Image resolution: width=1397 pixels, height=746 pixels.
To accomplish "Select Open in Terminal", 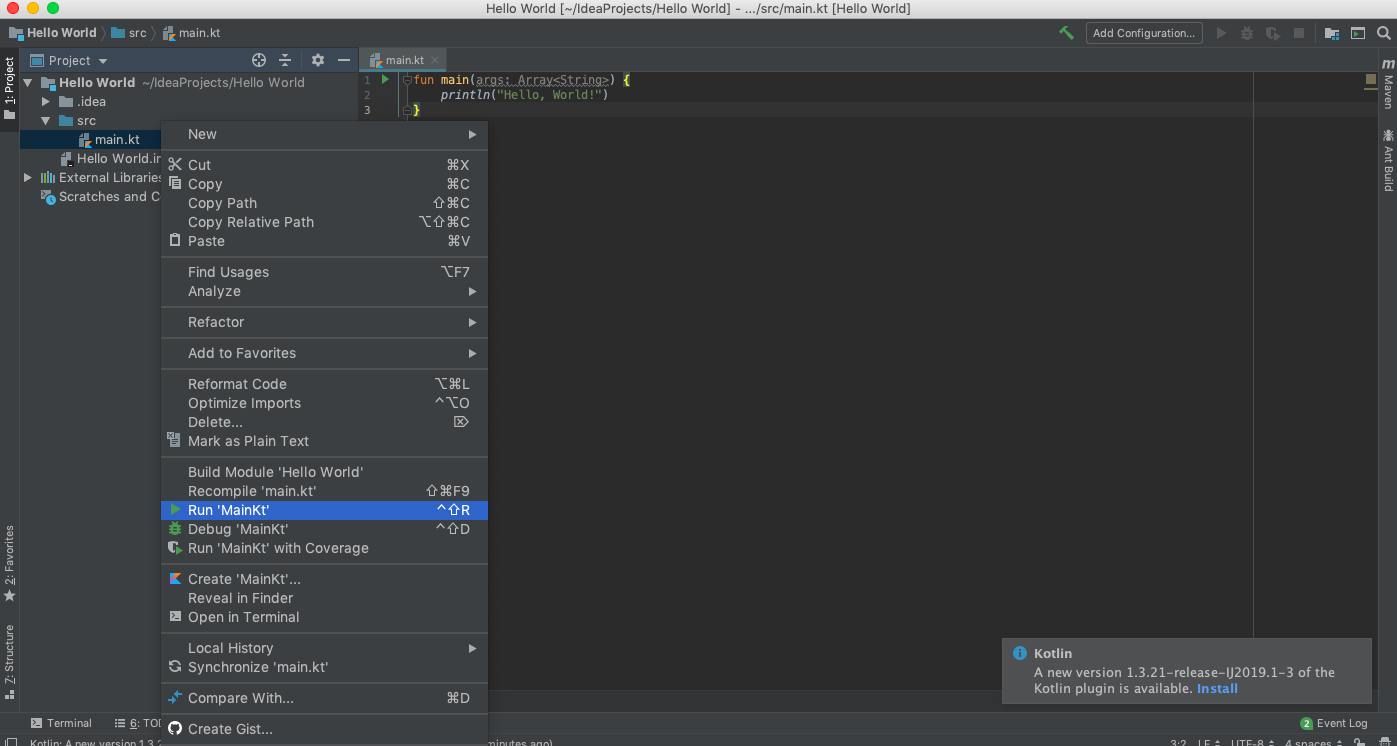I will coord(324,617).
